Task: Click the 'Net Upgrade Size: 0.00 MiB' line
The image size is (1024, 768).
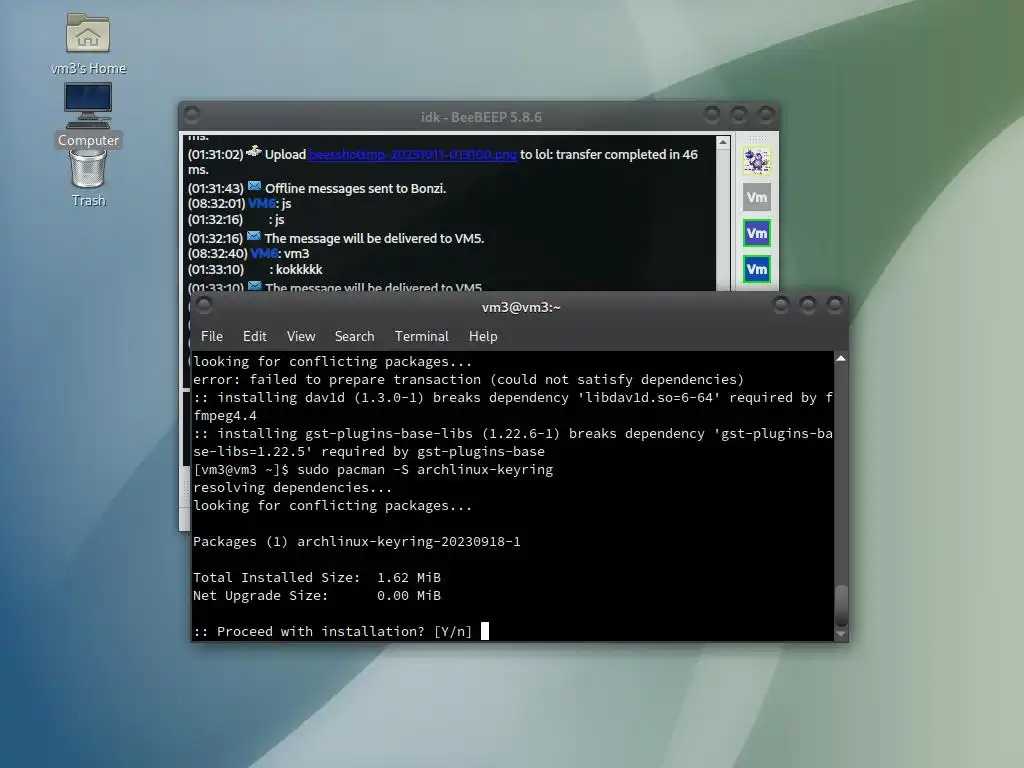Action: (x=317, y=596)
